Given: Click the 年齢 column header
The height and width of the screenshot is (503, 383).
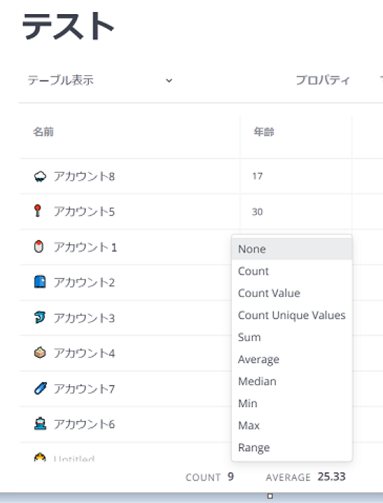Looking at the screenshot, I should tap(296, 132).
